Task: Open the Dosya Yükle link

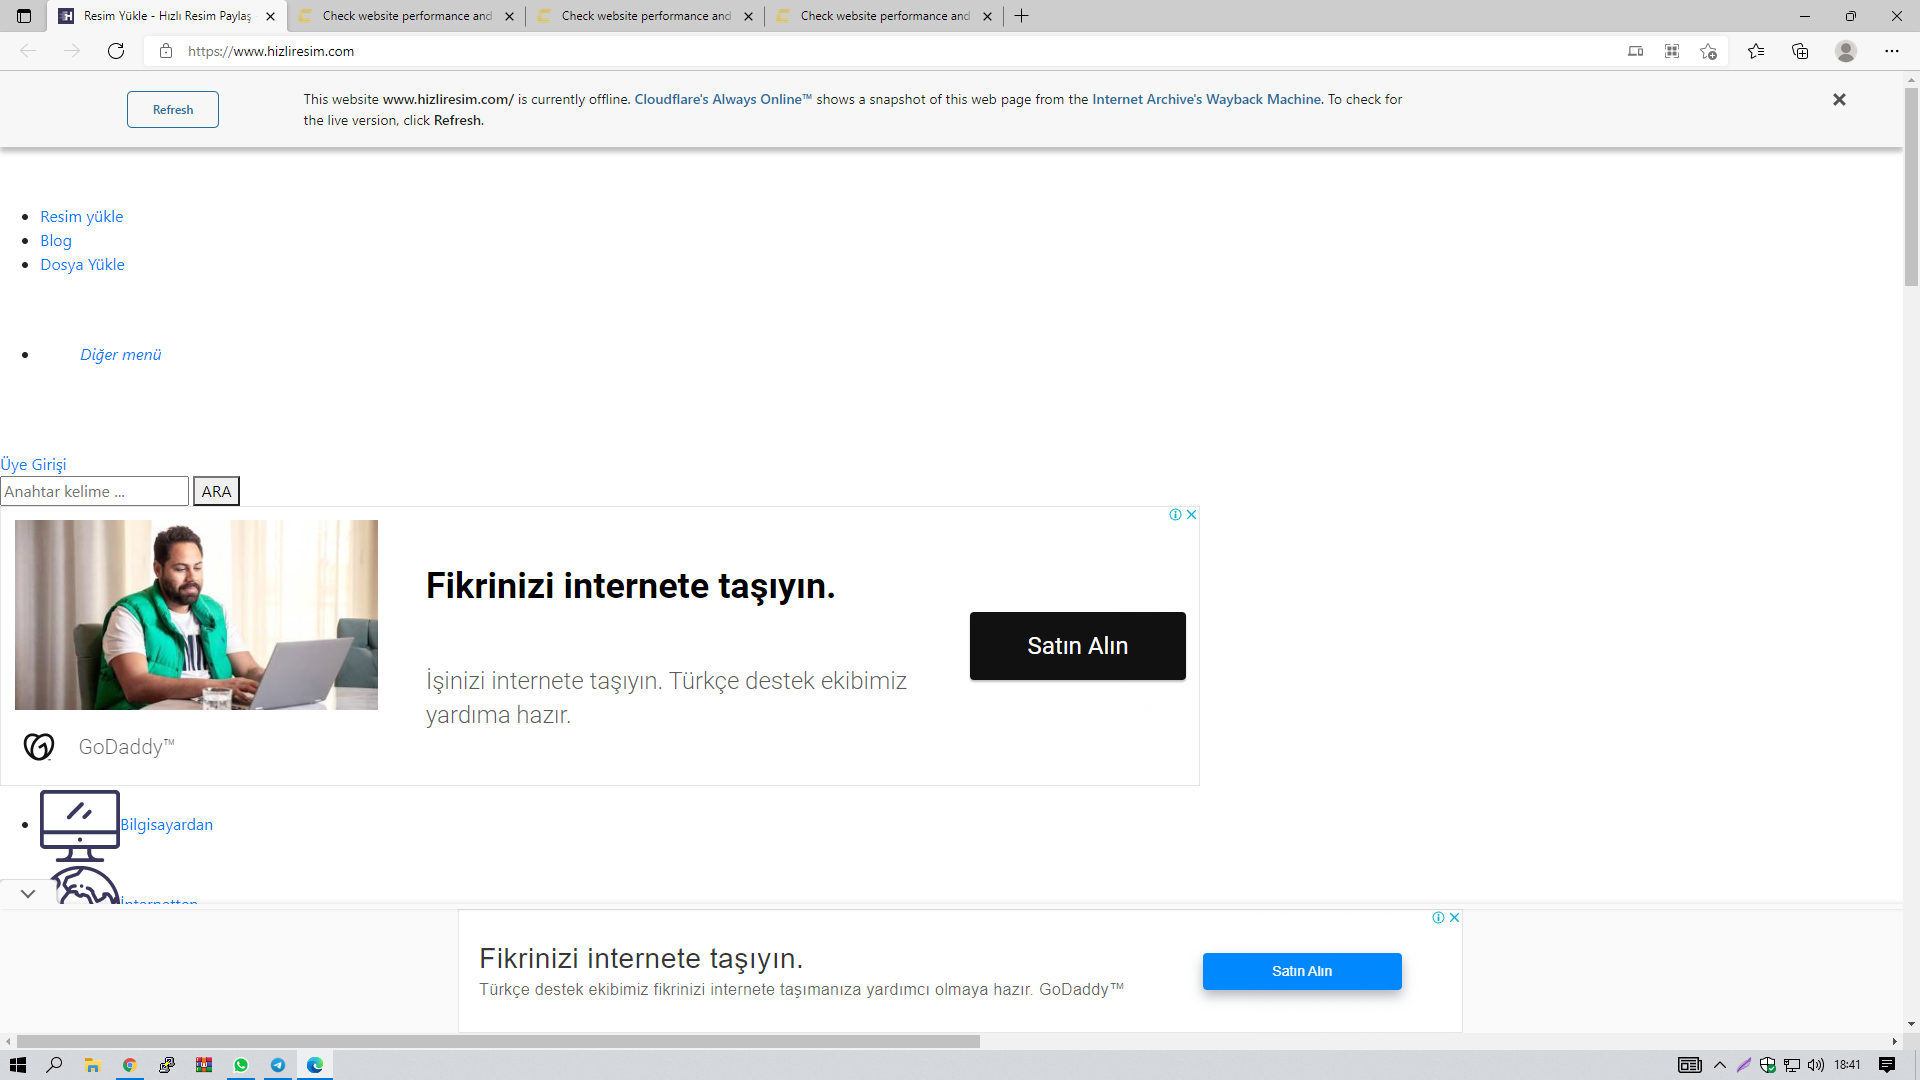Action: pyautogui.click(x=82, y=265)
